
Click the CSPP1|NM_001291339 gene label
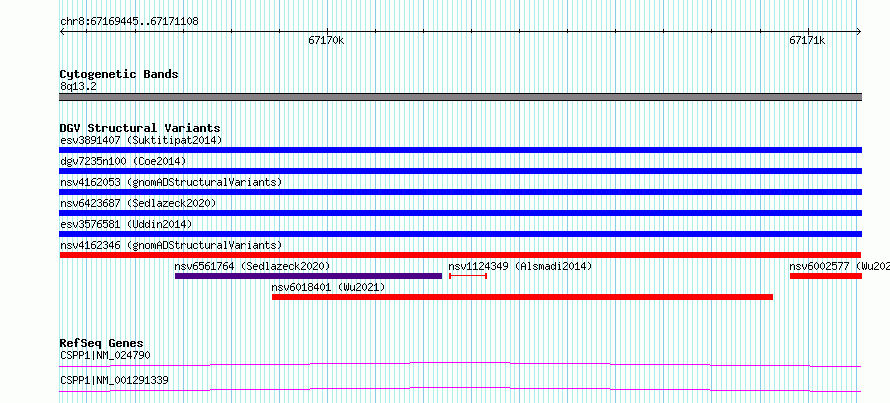pyautogui.click(x=114, y=380)
